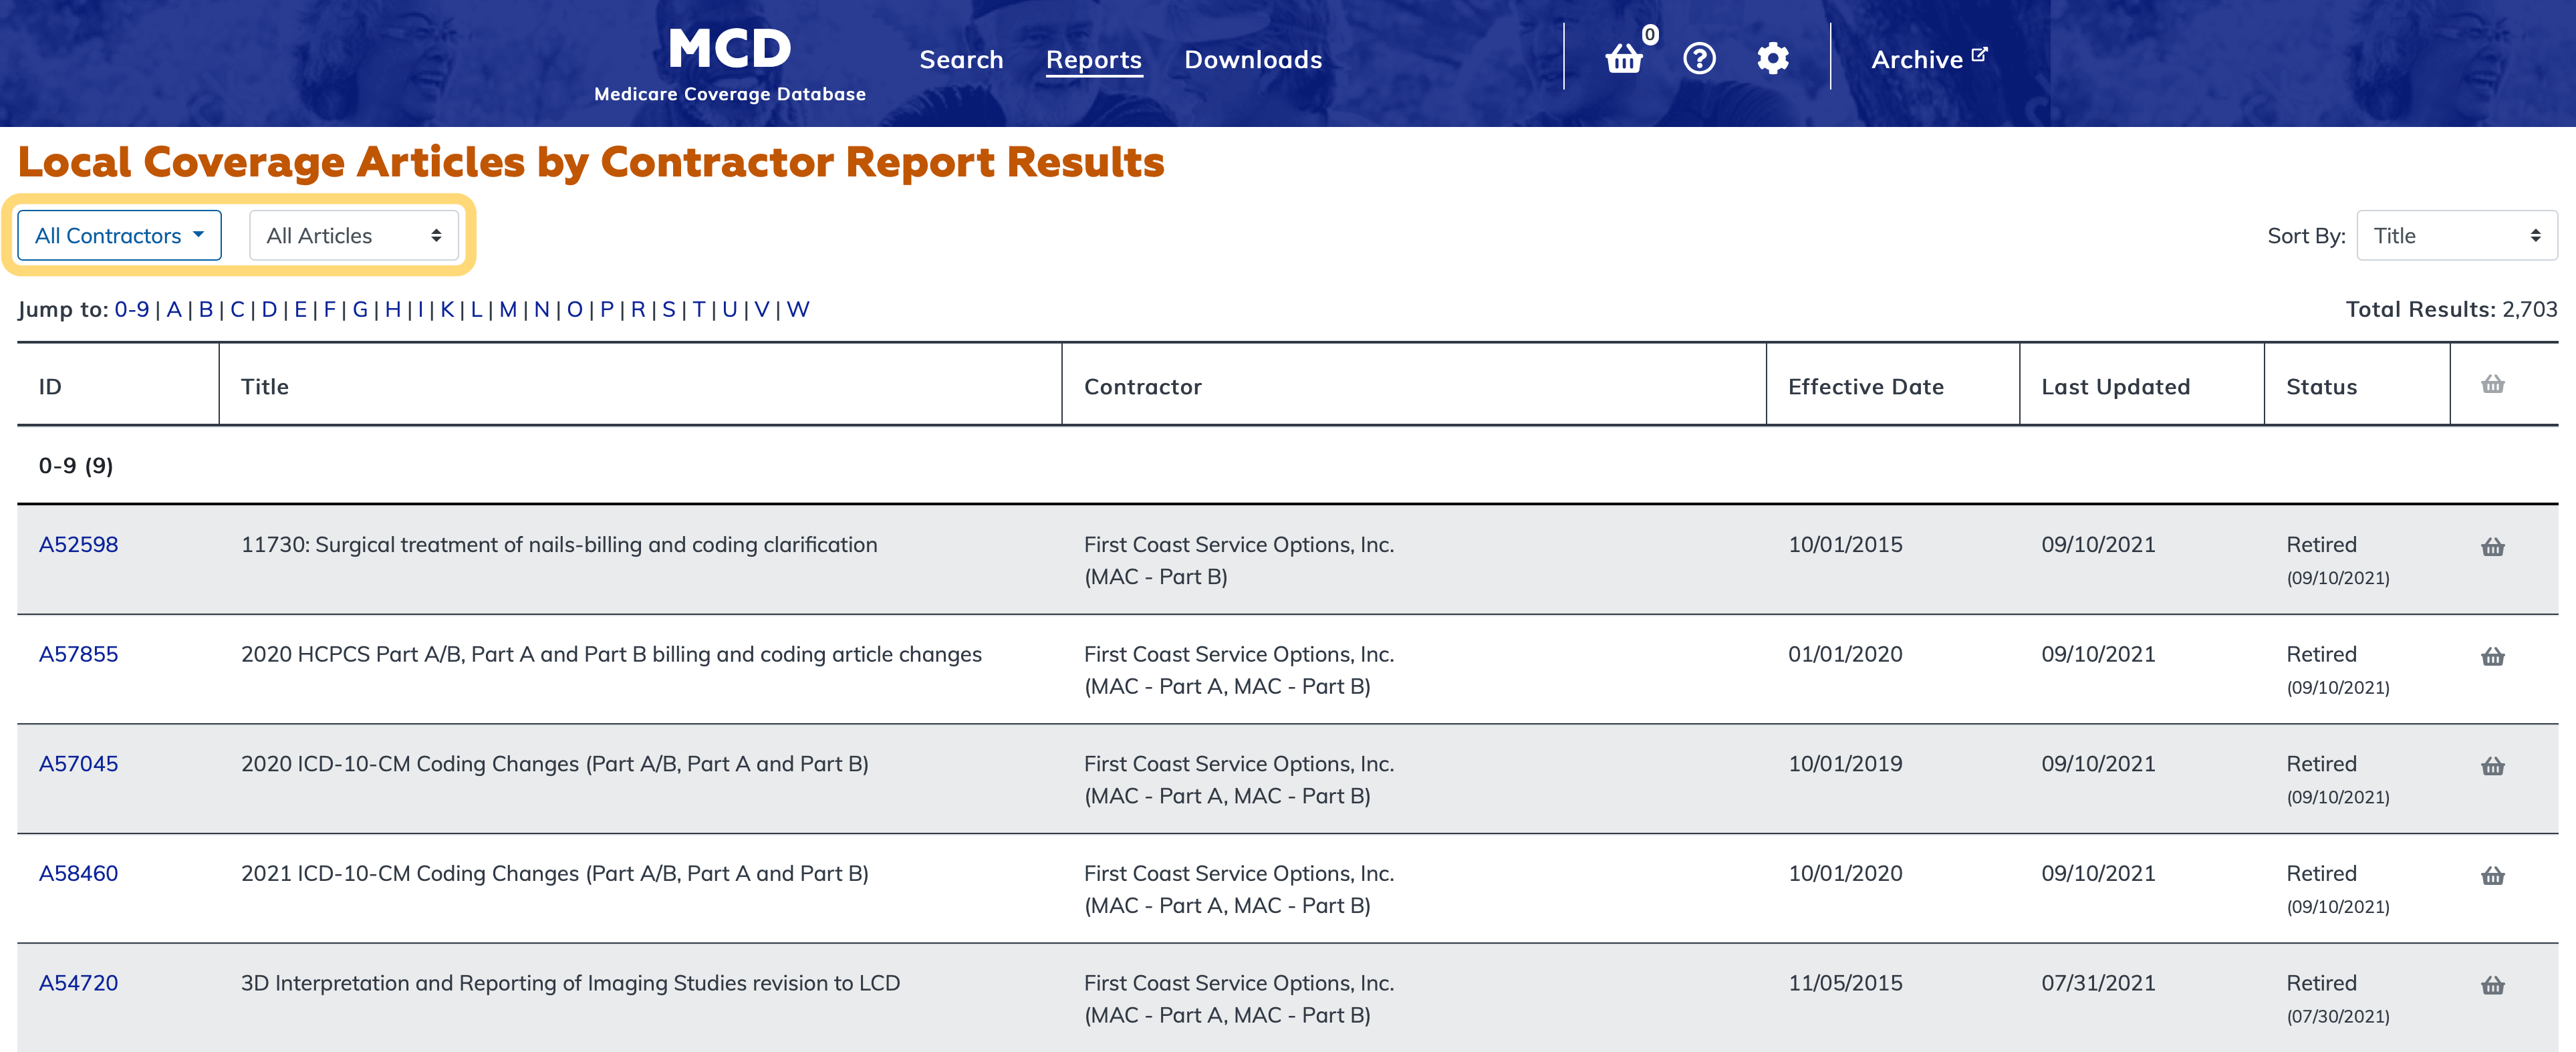This screenshot has width=2576, height=1052.
Task: Add article A54720 to basket
Action: [x=2492, y=986]
